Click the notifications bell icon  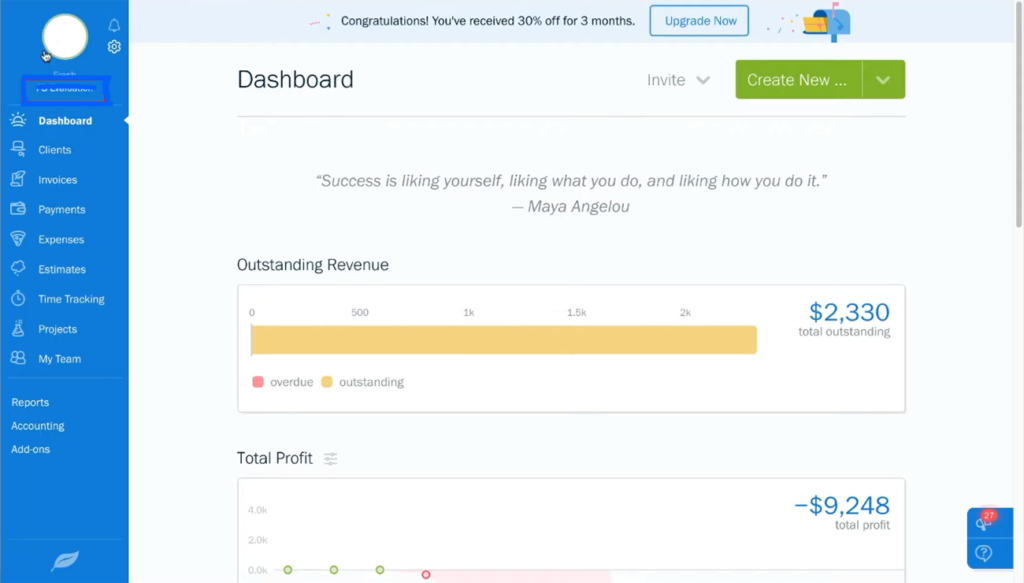tap(113, 25)
